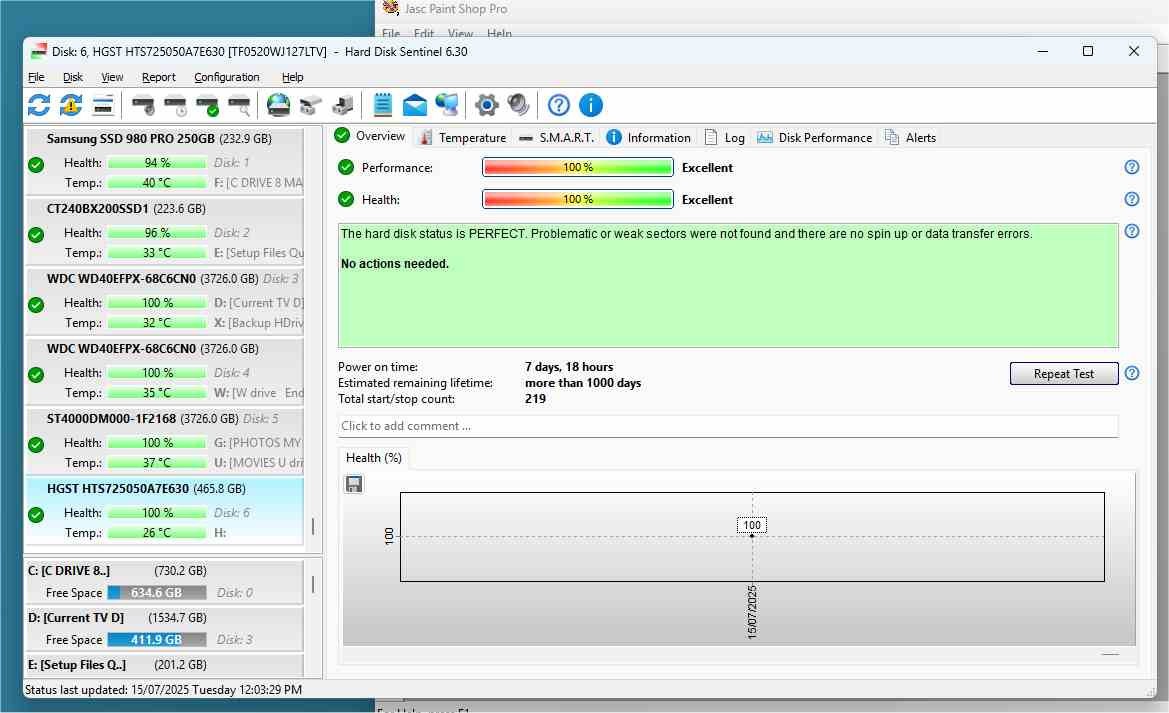
Task: Click the question mark help icon in toolbar
Action: pyautogui.click(x=558, y=105)
